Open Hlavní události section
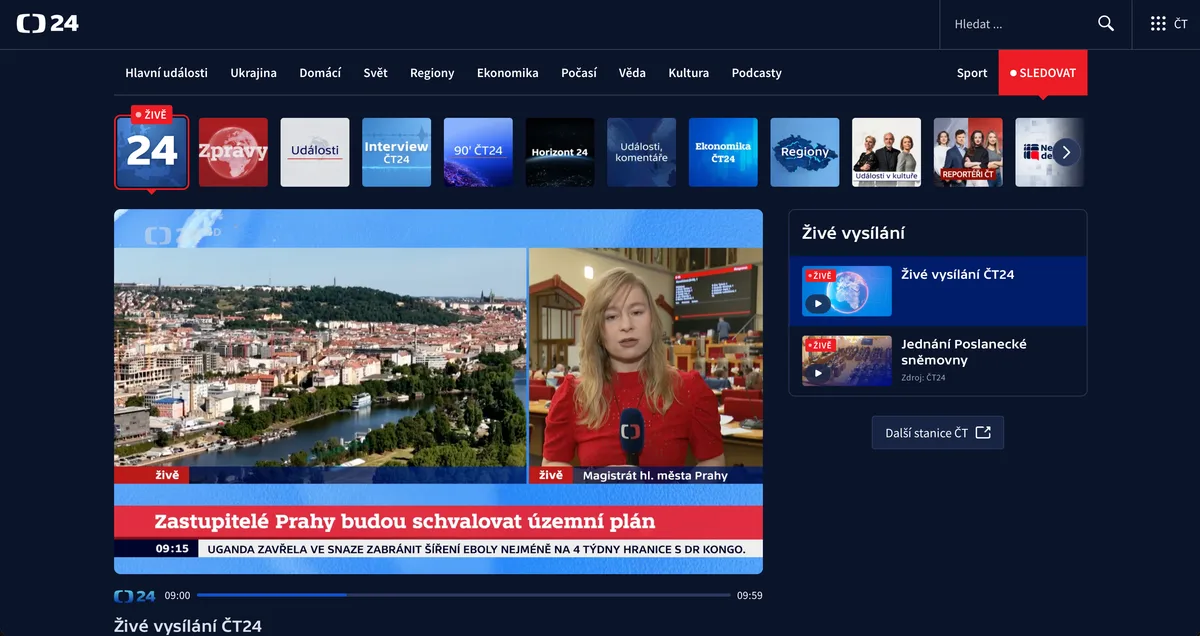1200x636 pixels. click(x=166, y=73)
